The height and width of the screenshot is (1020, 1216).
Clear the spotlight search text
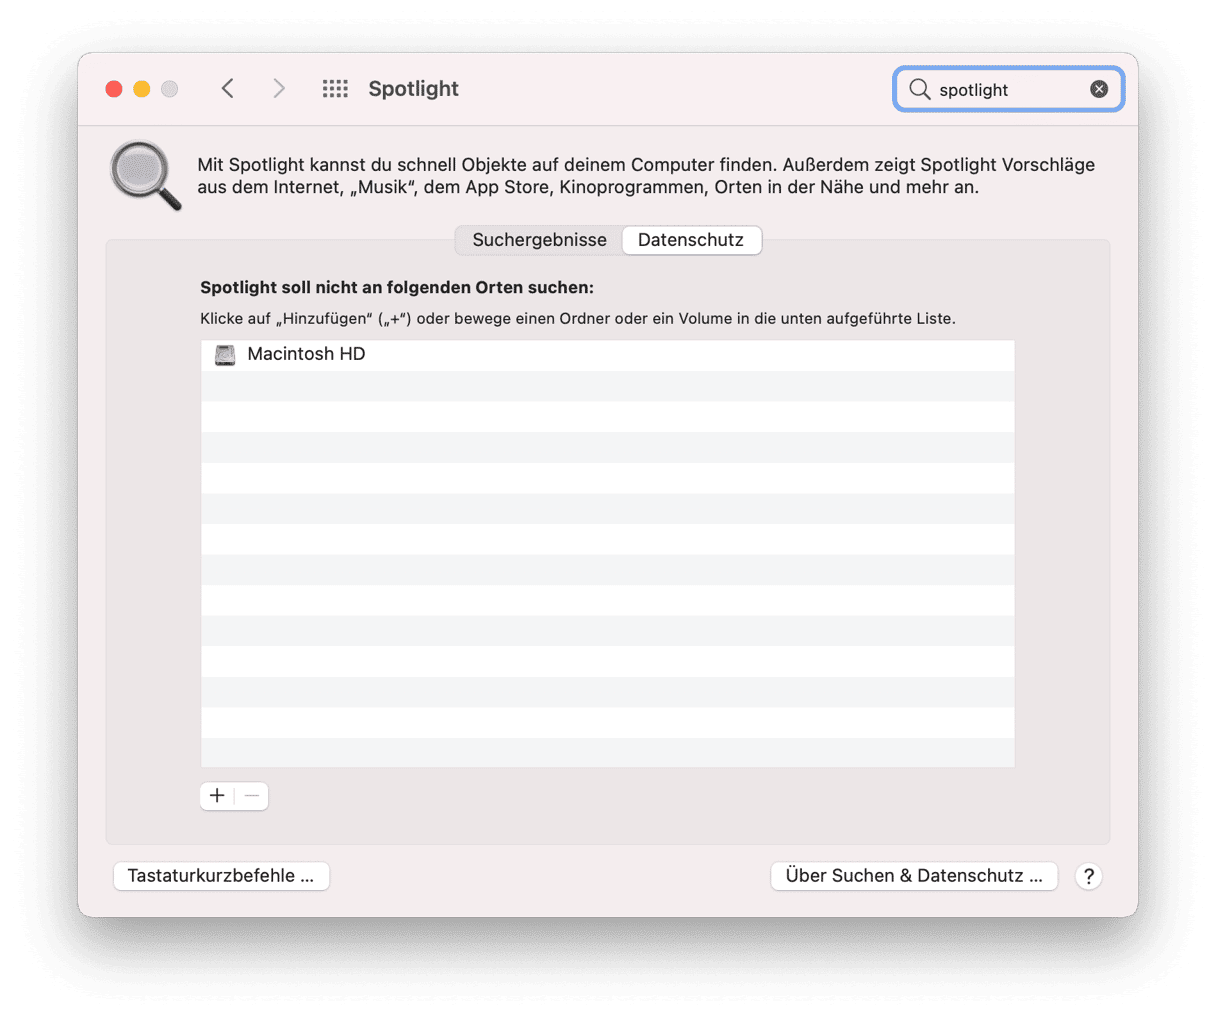(1099, 89)
